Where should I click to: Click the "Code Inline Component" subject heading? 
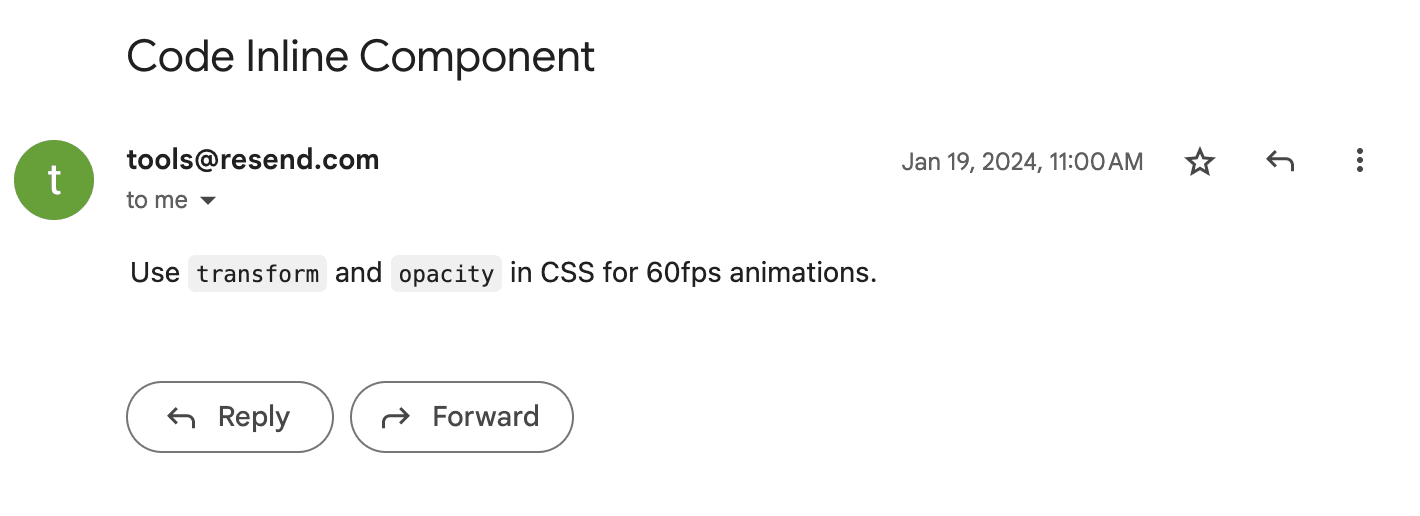tap(361, 57)
